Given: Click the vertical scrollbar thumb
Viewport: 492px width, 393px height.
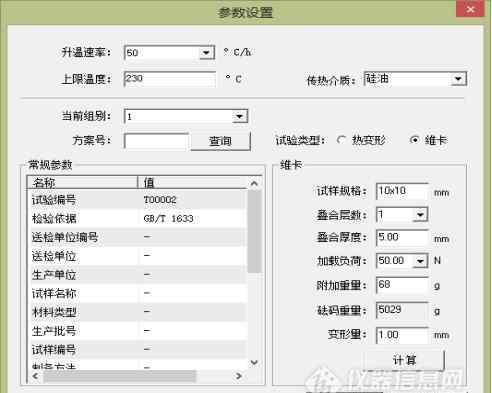Looking at the screenshot, I should click(254, 232).
